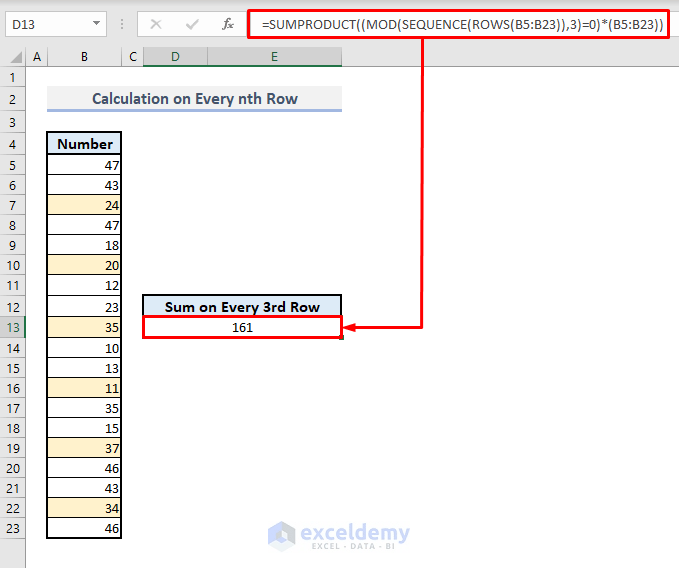
Task: Select row 7 header
Action: [13, 205]
